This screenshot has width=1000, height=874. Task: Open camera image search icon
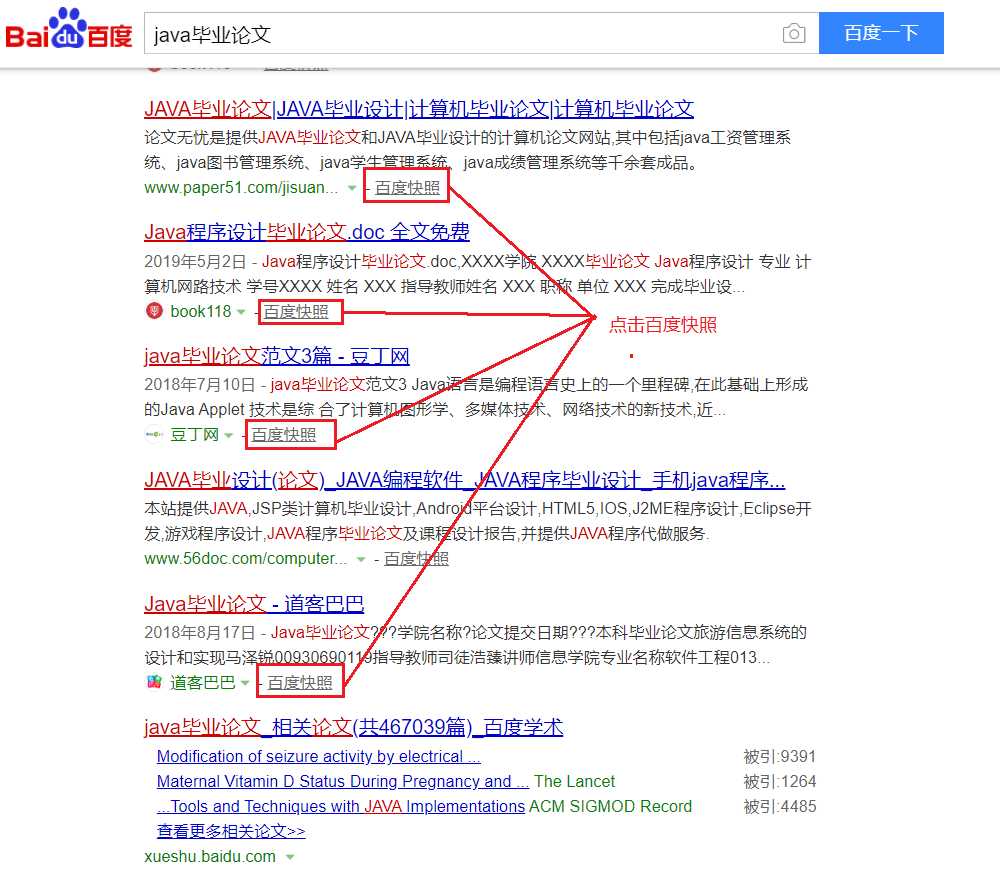tap(793, 33)
